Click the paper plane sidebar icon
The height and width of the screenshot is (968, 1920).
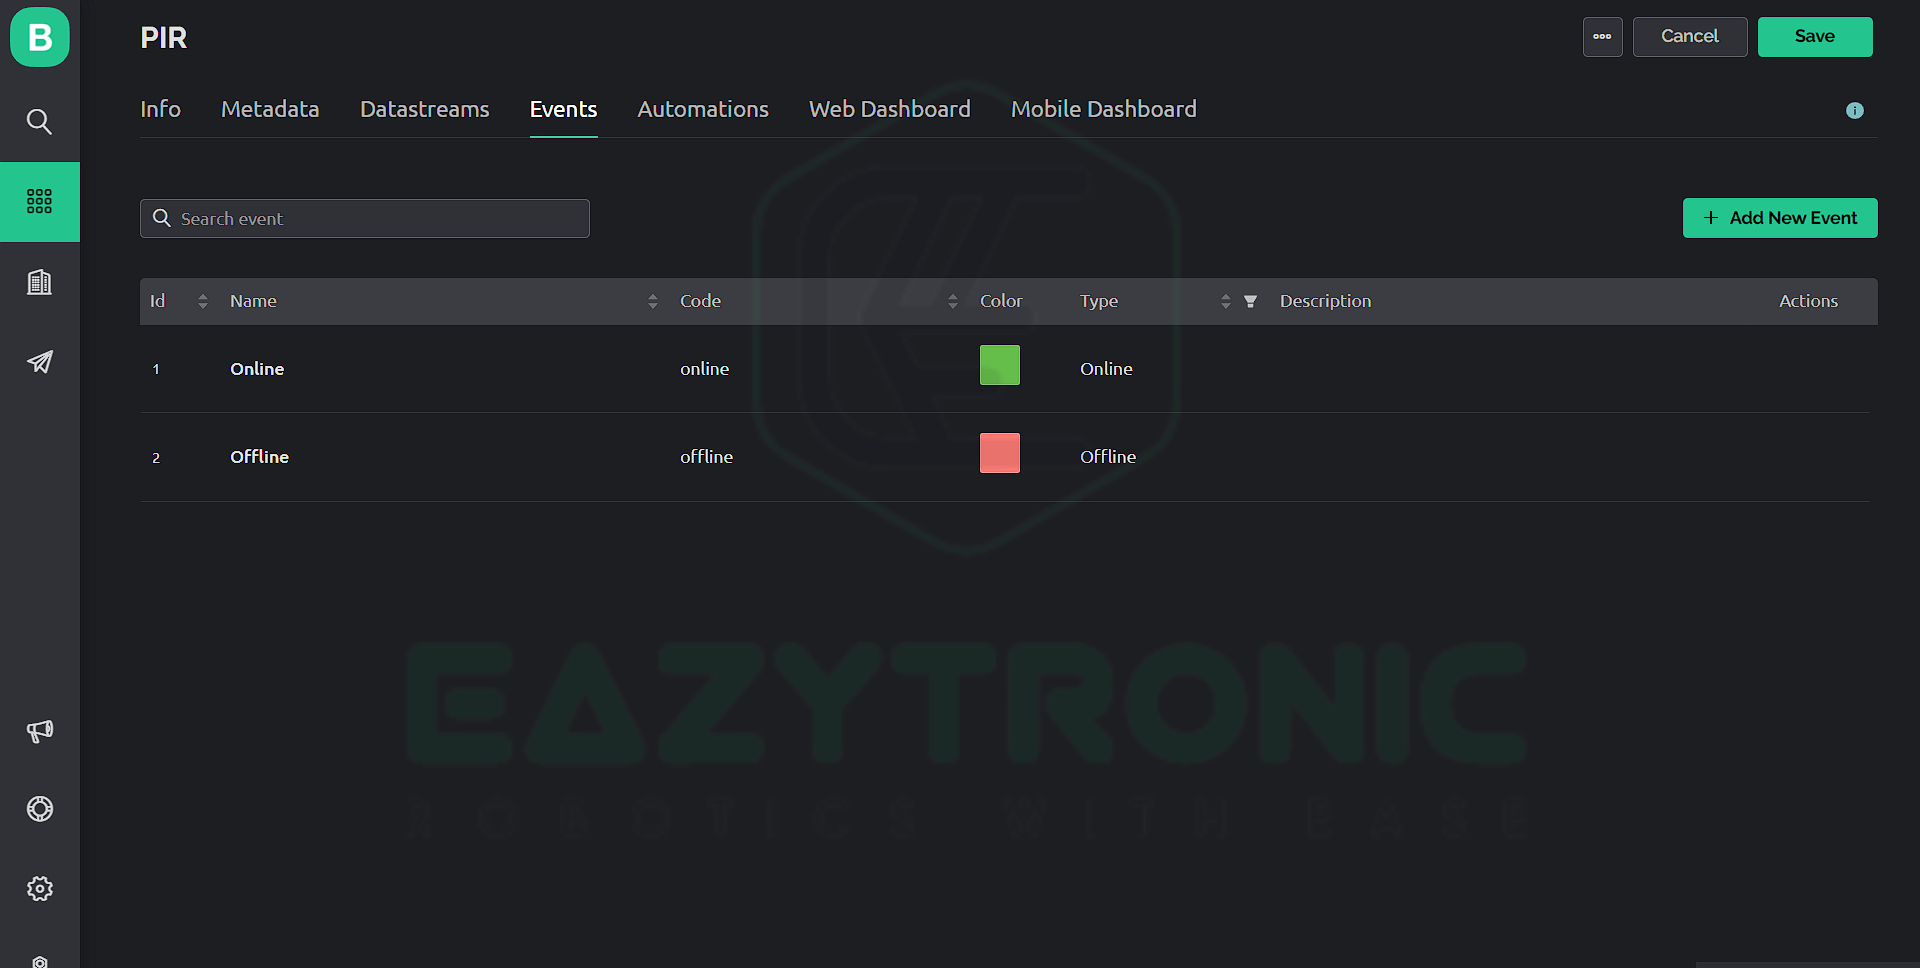click(39, 362)
